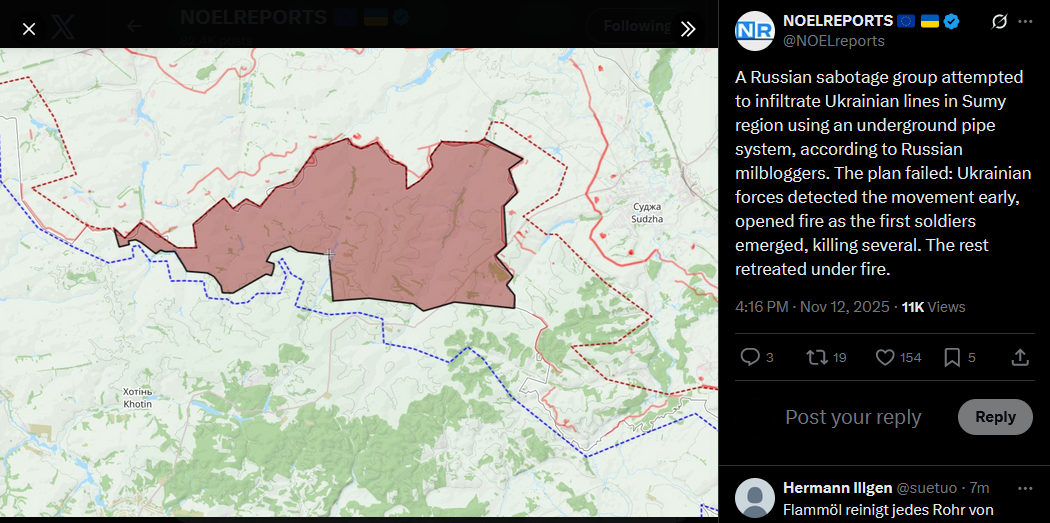Open the @NOELreports handle link
The width and height of the screenshot is (1050, 523).
click(x=834, y=41)
